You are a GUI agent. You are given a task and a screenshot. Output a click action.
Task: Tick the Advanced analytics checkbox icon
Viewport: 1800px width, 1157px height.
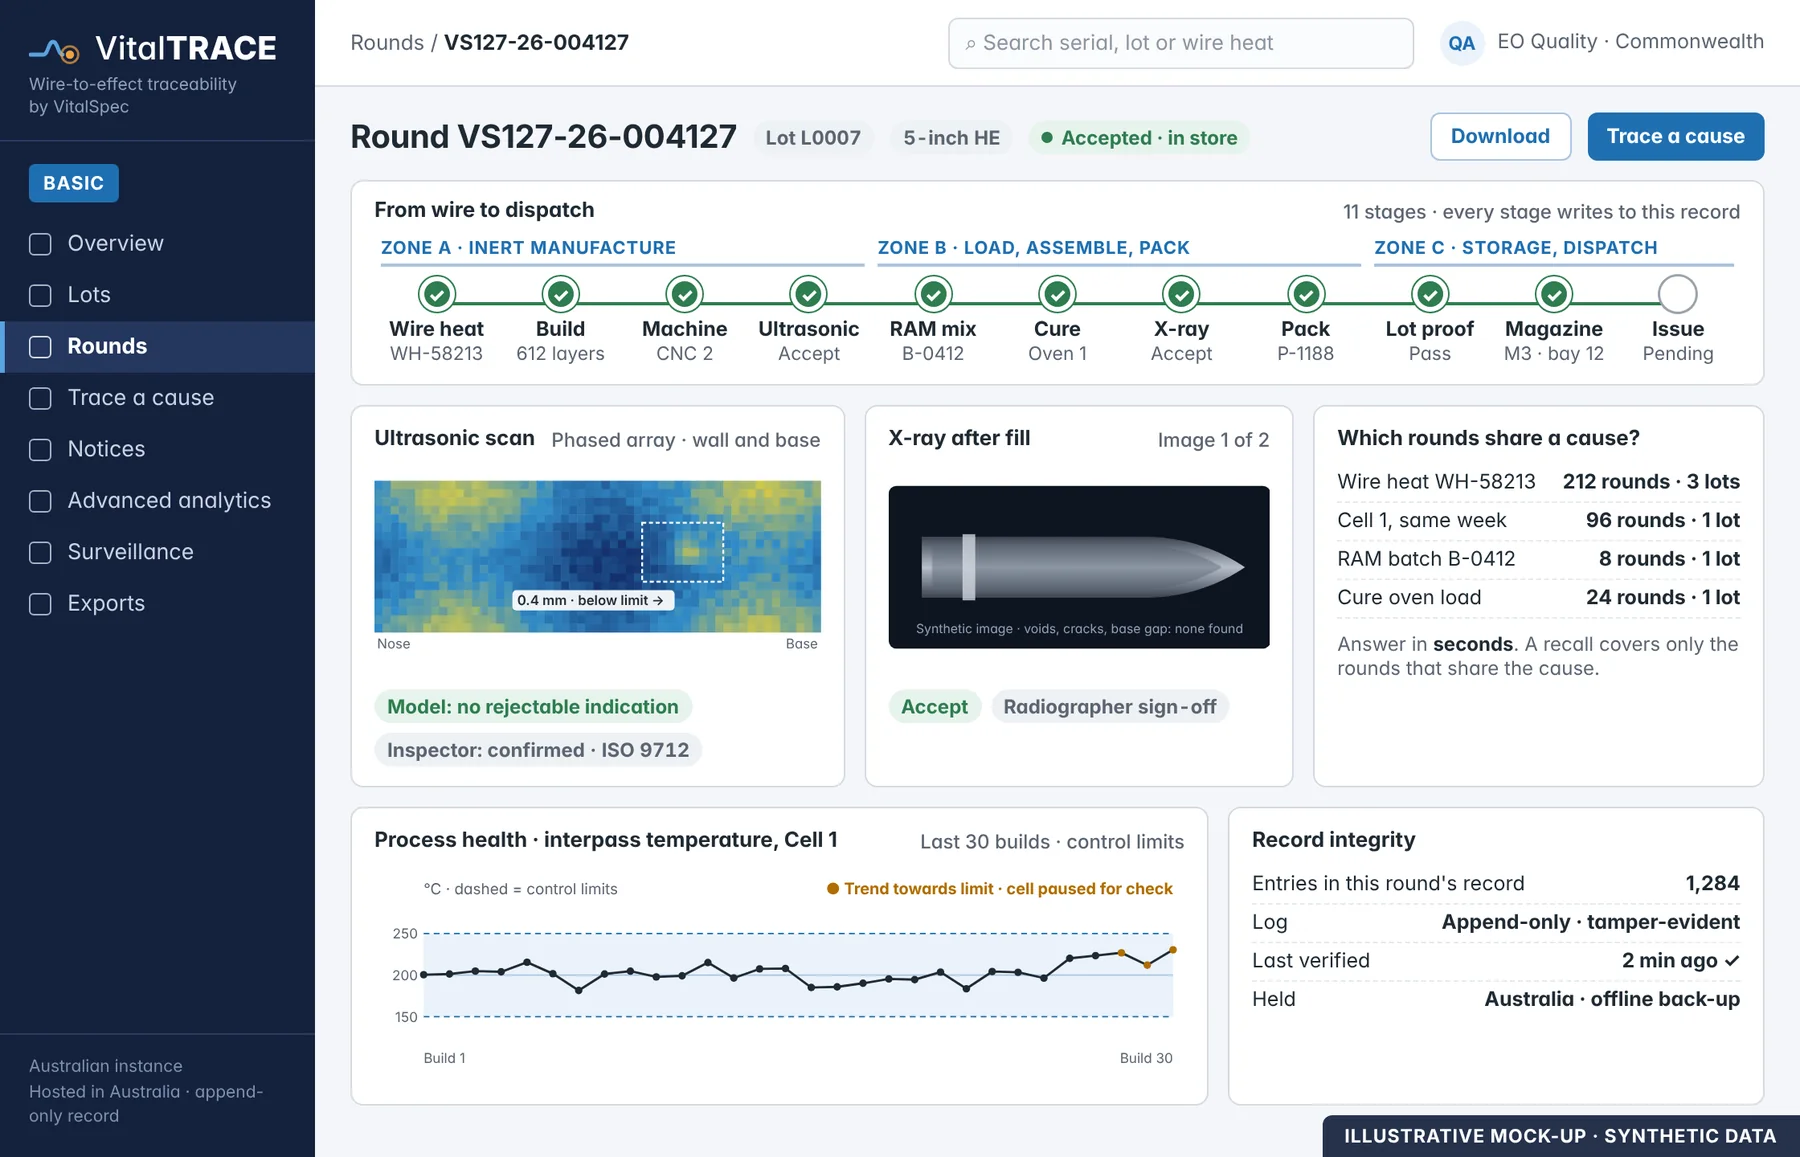(x=40, y=501)
